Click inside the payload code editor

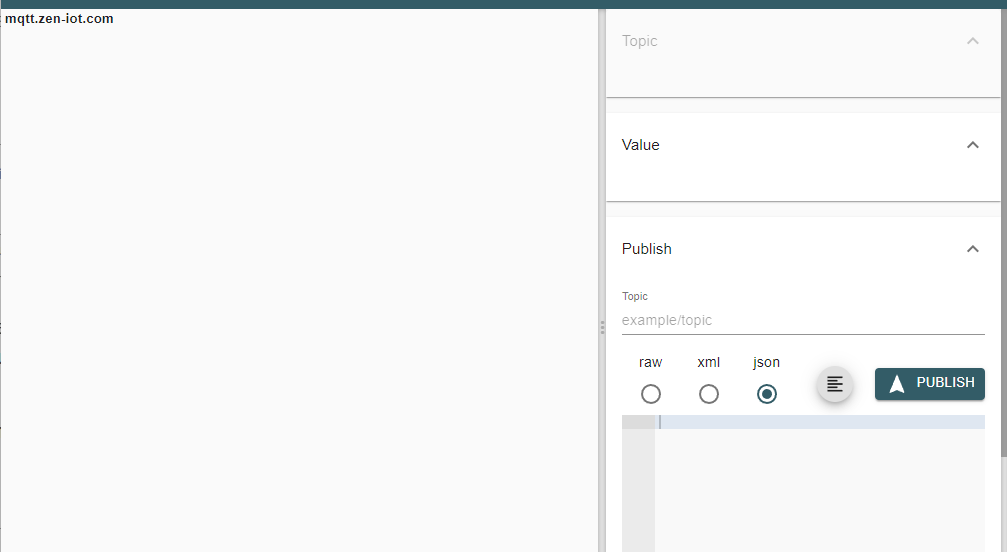[820, 480]
